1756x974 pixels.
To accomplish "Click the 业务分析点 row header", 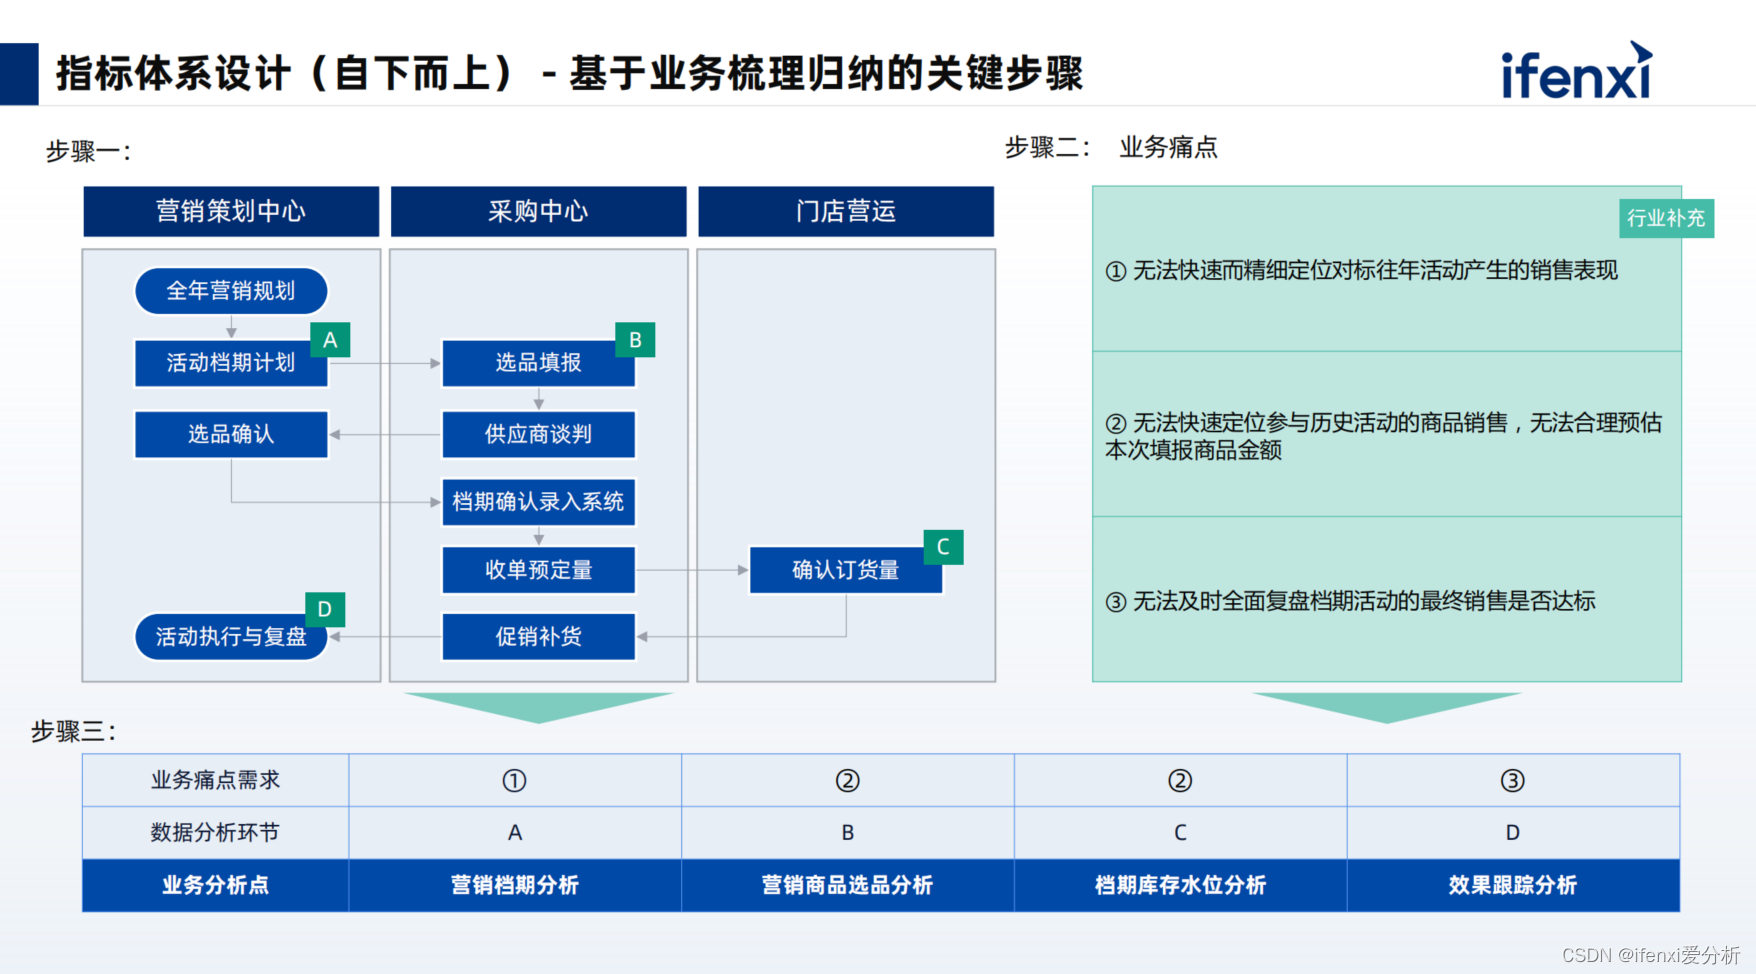I will click(x=215, y=885).
